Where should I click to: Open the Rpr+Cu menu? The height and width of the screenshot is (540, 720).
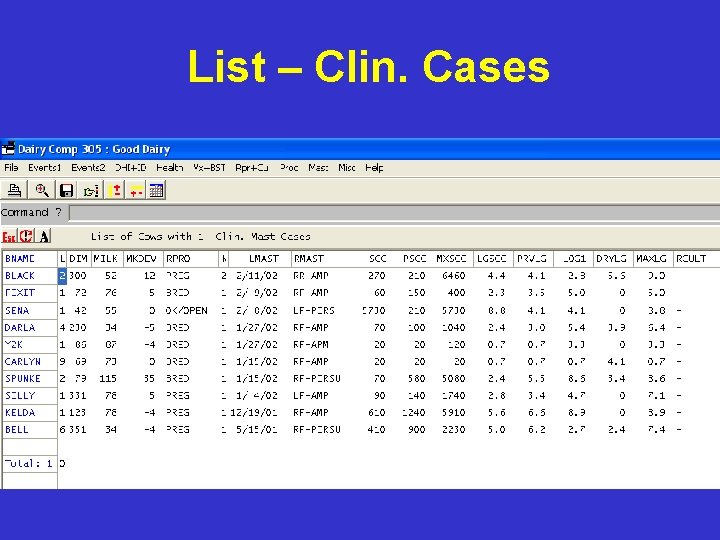click(x=252, y=168)
